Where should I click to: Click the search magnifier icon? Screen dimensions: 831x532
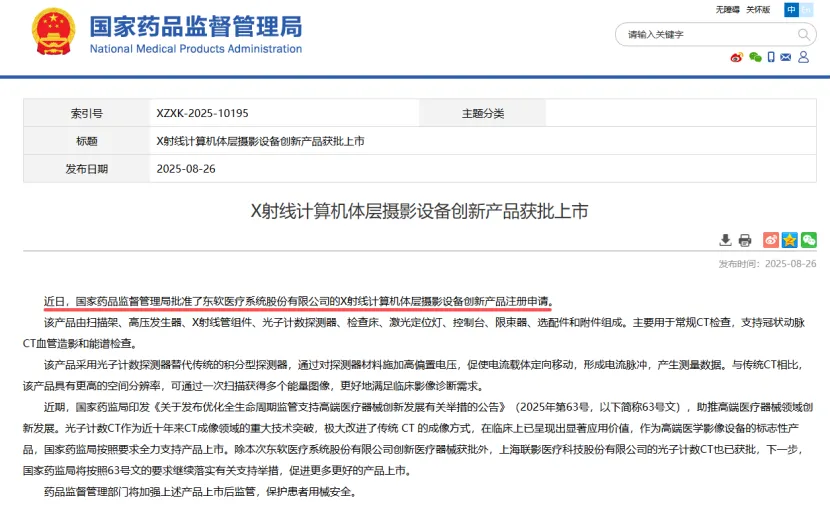(805, 34)
